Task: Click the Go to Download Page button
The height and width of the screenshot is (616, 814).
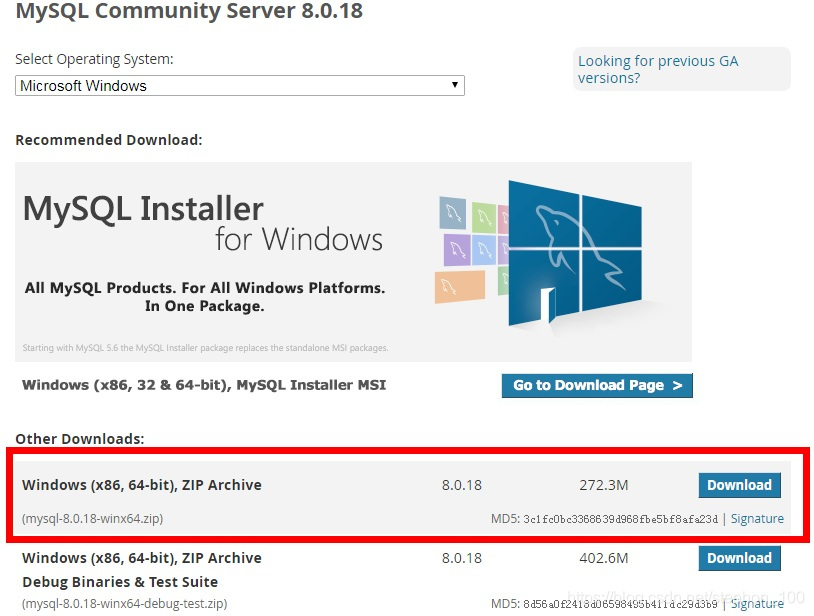Action: coord(597,385)
